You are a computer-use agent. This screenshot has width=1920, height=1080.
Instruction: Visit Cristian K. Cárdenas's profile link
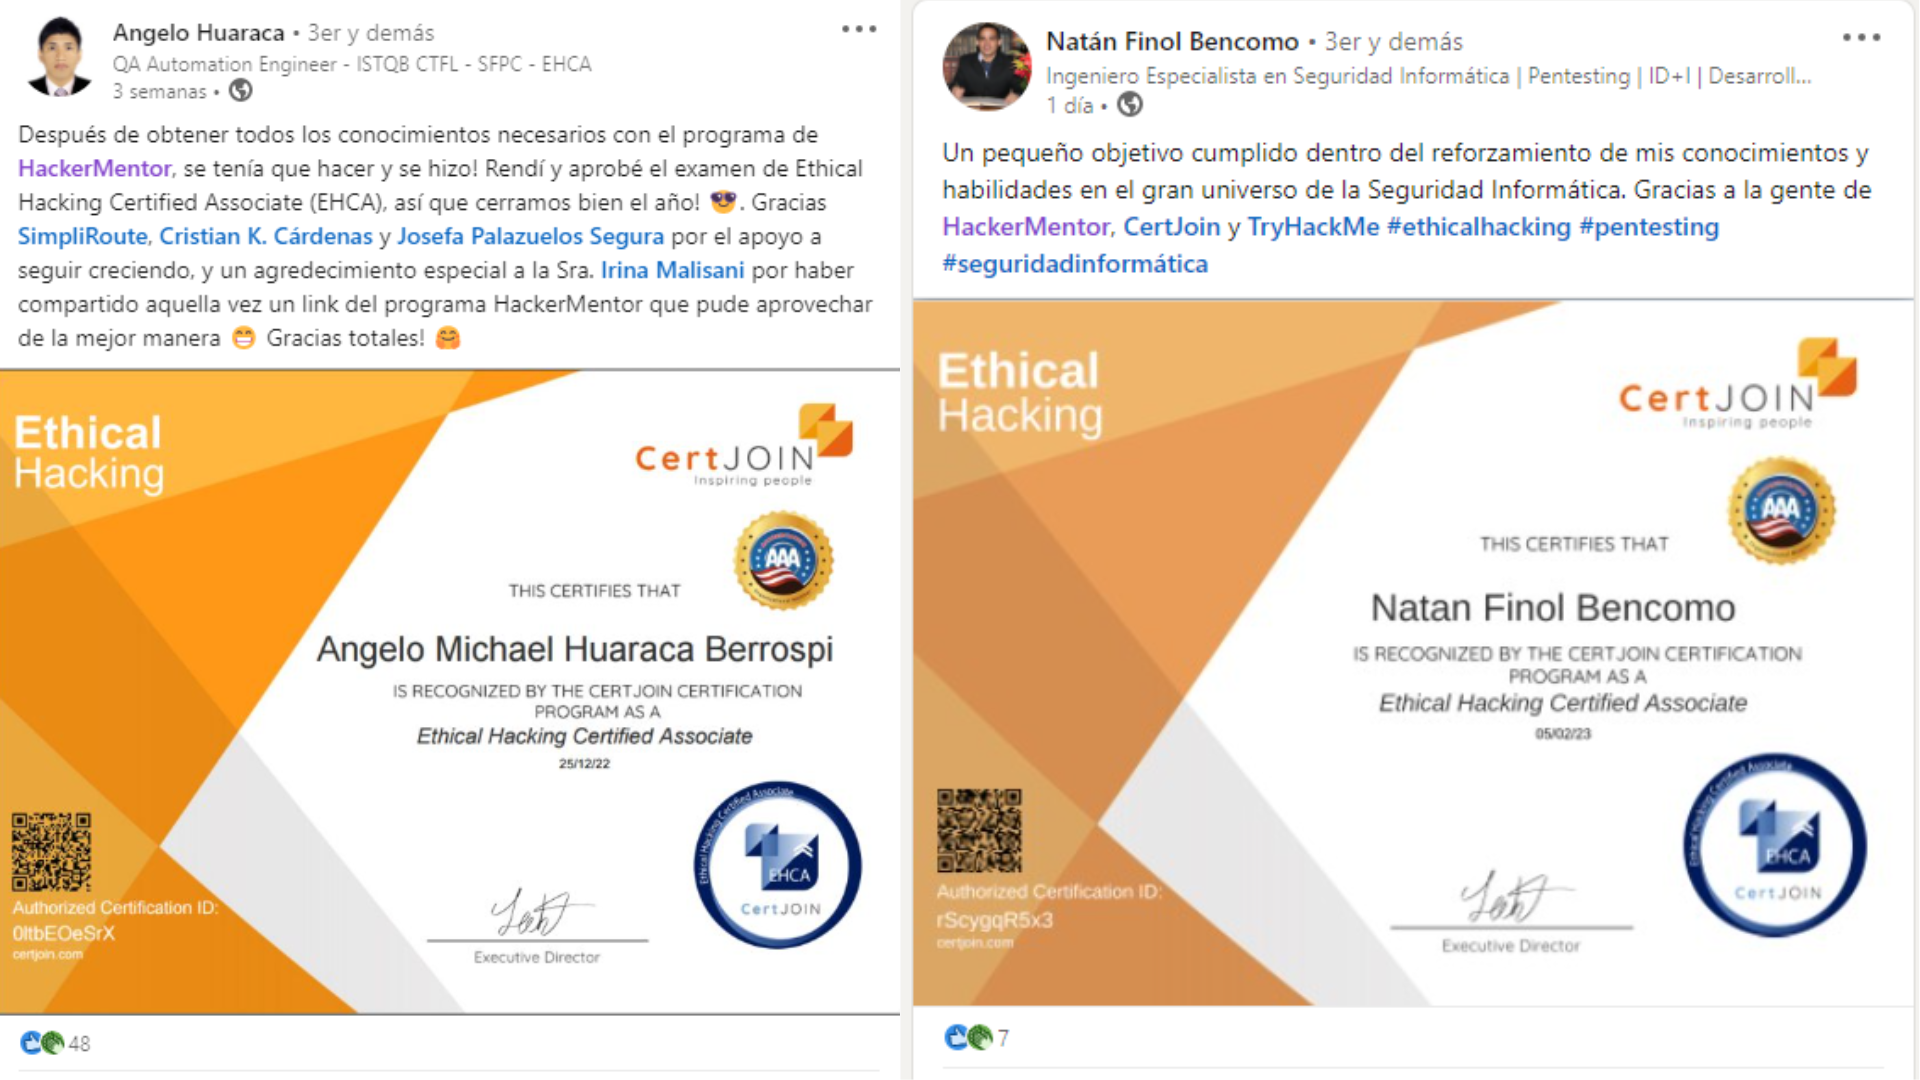point(266,236)
